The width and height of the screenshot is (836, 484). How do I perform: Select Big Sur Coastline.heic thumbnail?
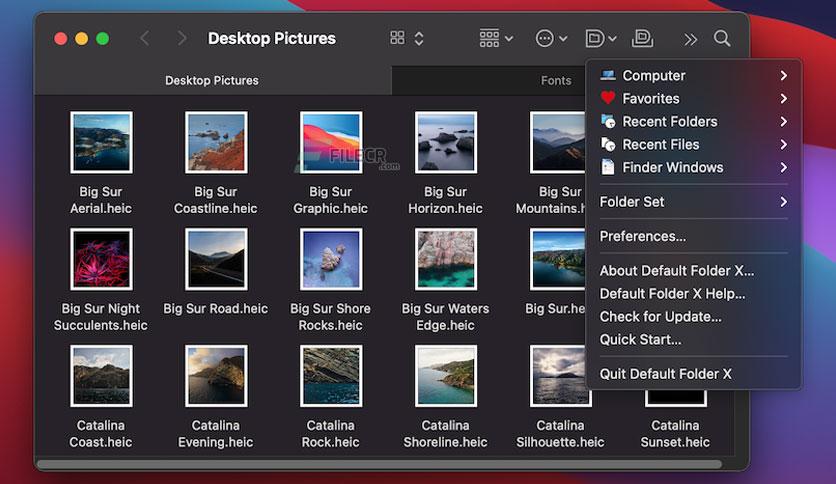[x=216, y=142]
